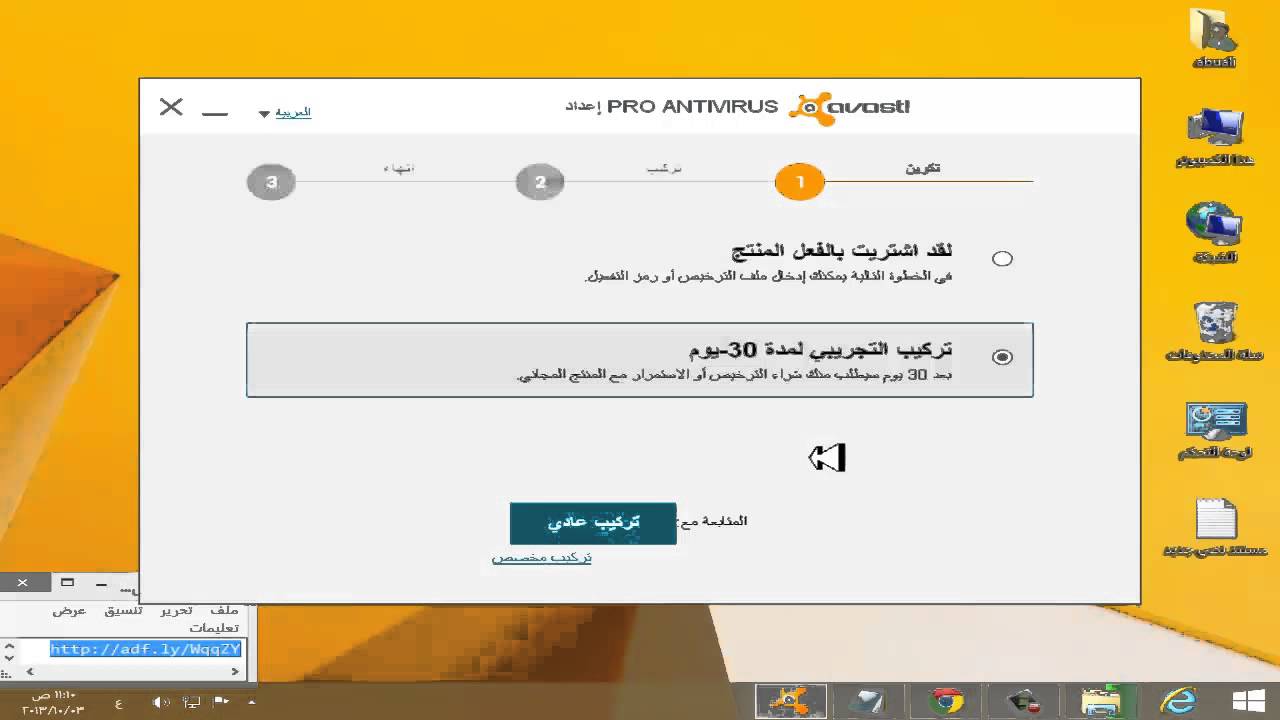The image size is (1280, 720).
Task: Click the volume speaker tray icon
Action: (x=160, y=702)
